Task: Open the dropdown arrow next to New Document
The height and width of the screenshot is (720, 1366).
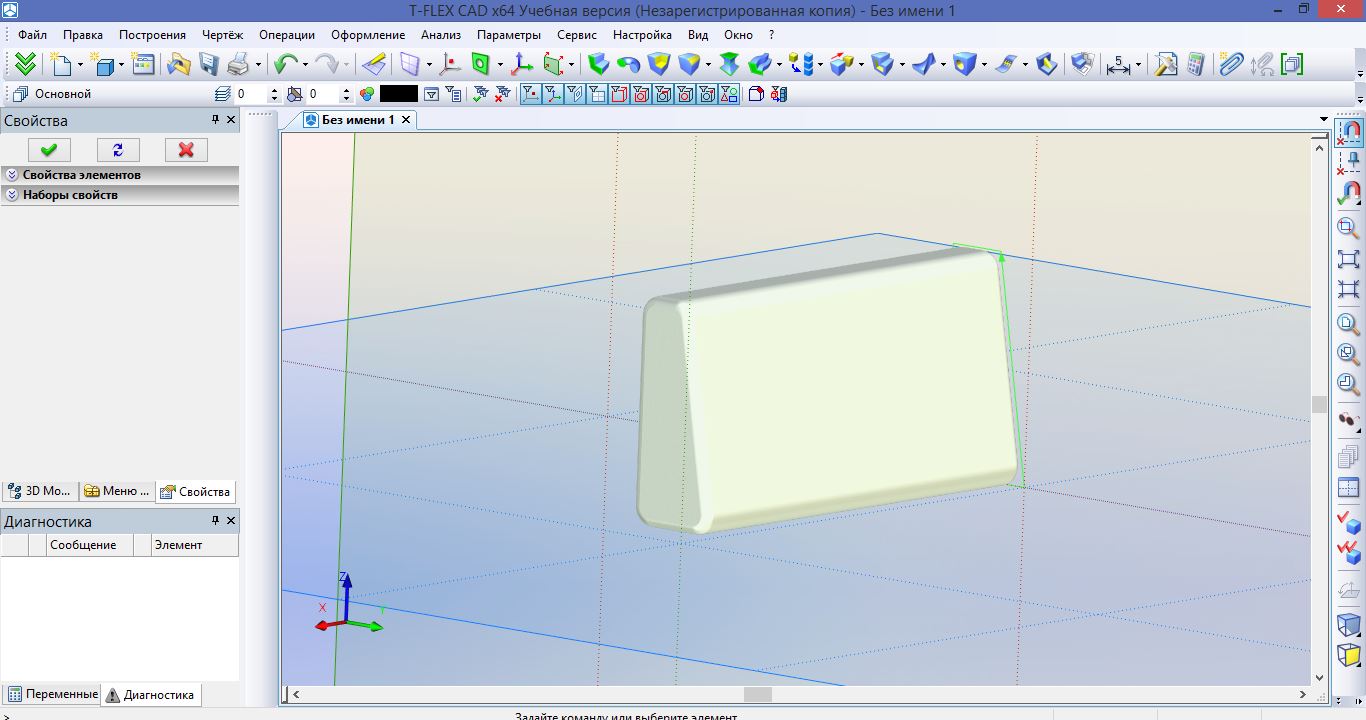Action: pyautogui.click(x=80, y=65)
